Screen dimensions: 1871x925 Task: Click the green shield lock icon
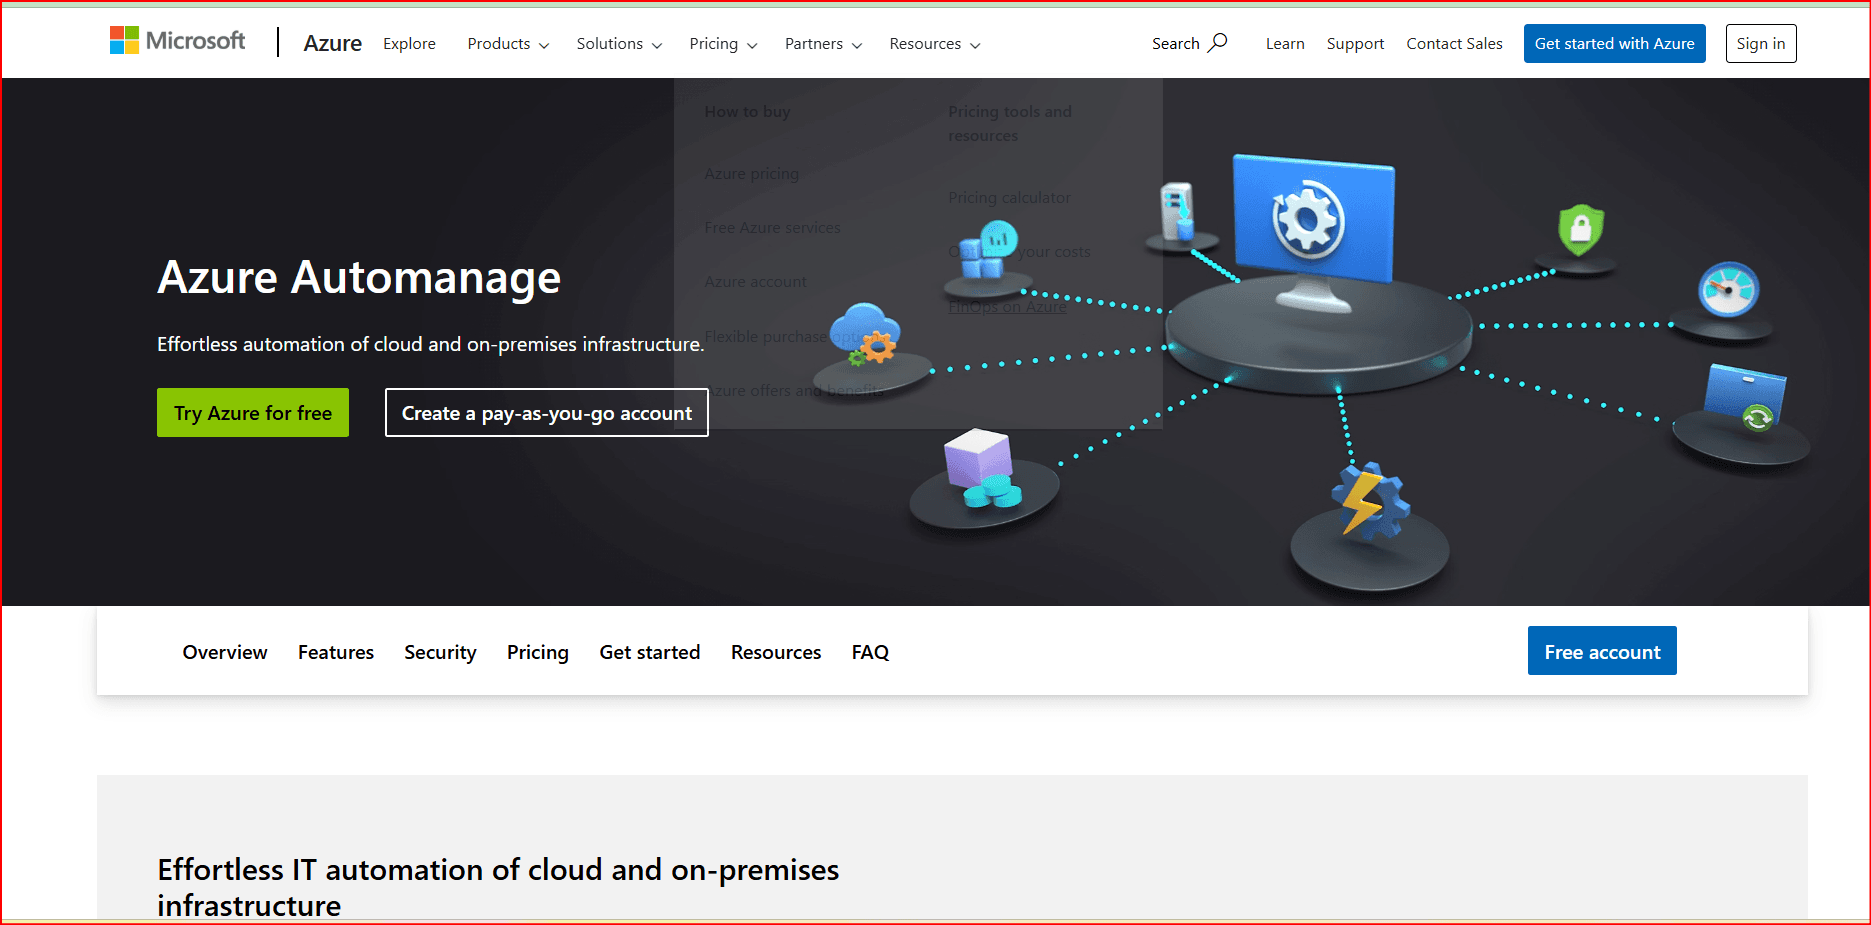point(1580,229)
